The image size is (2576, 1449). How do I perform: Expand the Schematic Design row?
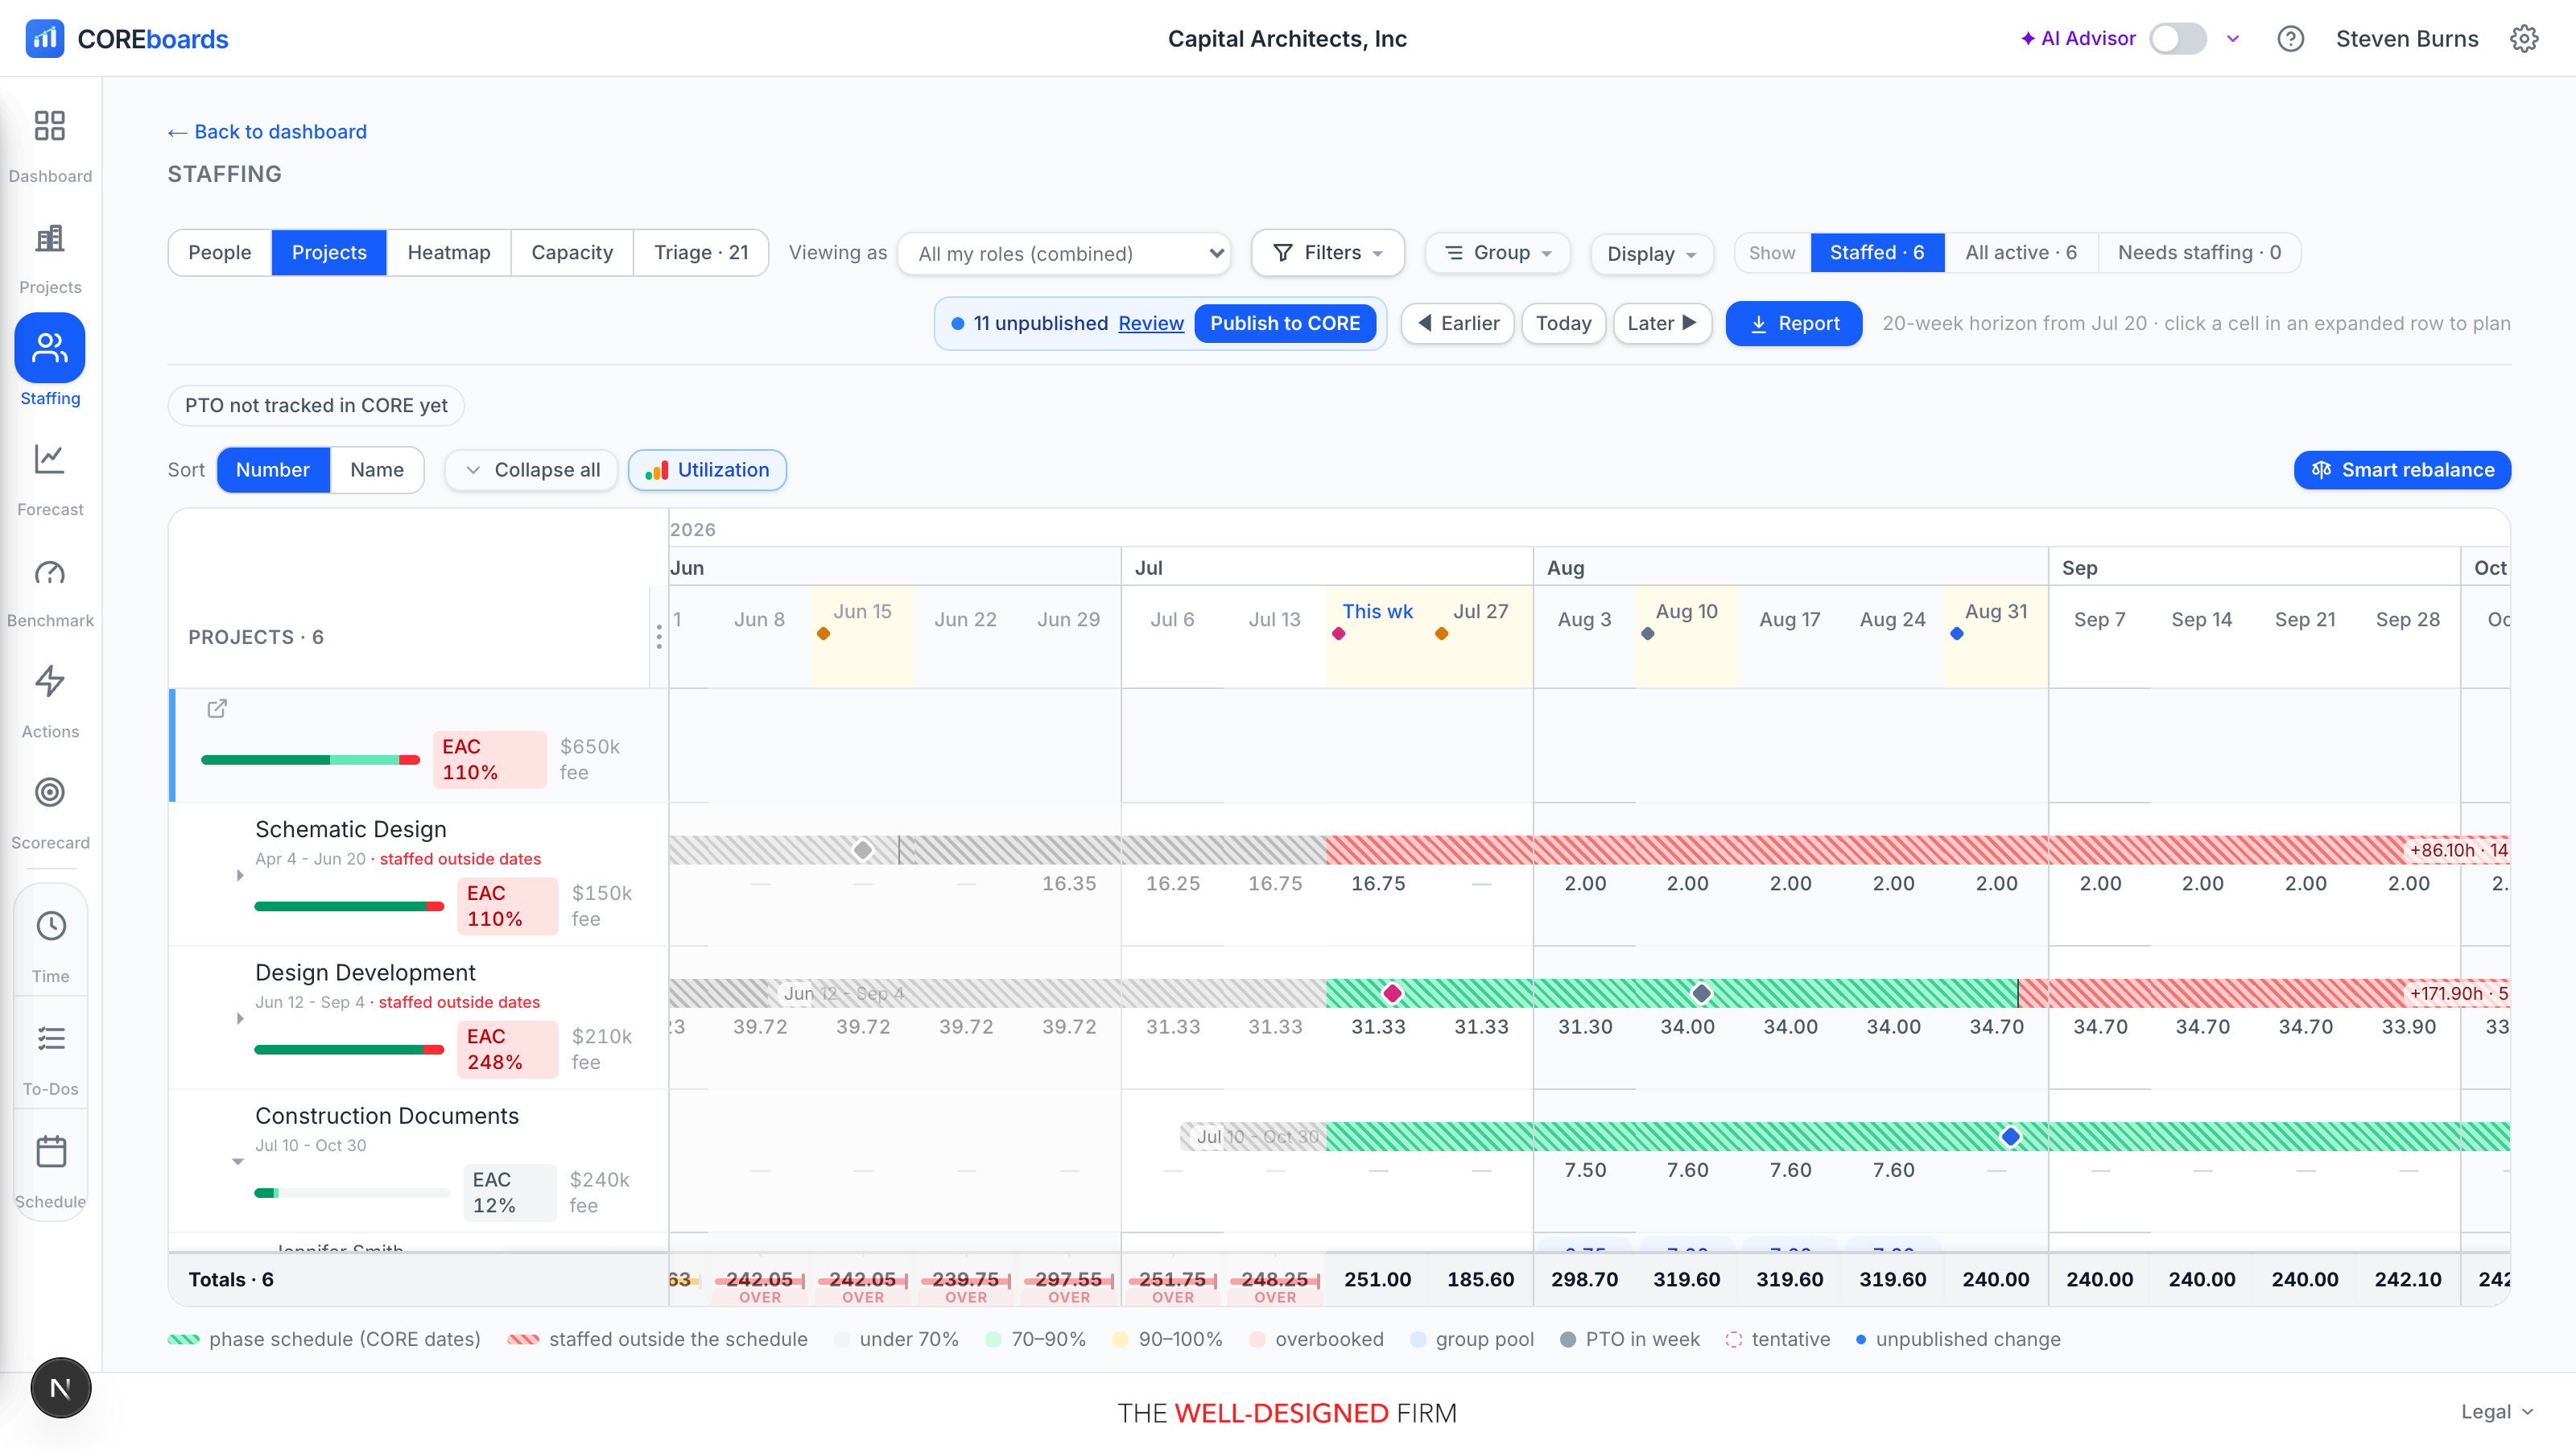[x=240, y=875]
